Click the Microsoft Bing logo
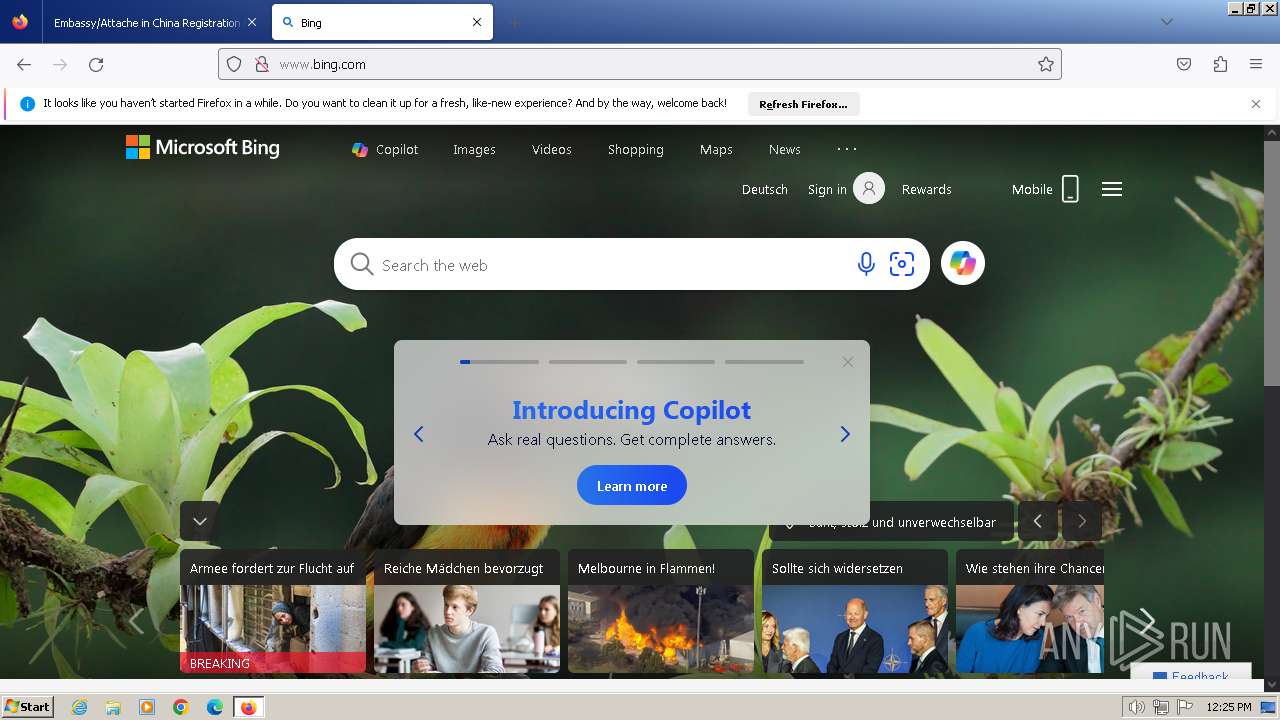Screen dimensions: 1280x720 (x=203, y=148)
